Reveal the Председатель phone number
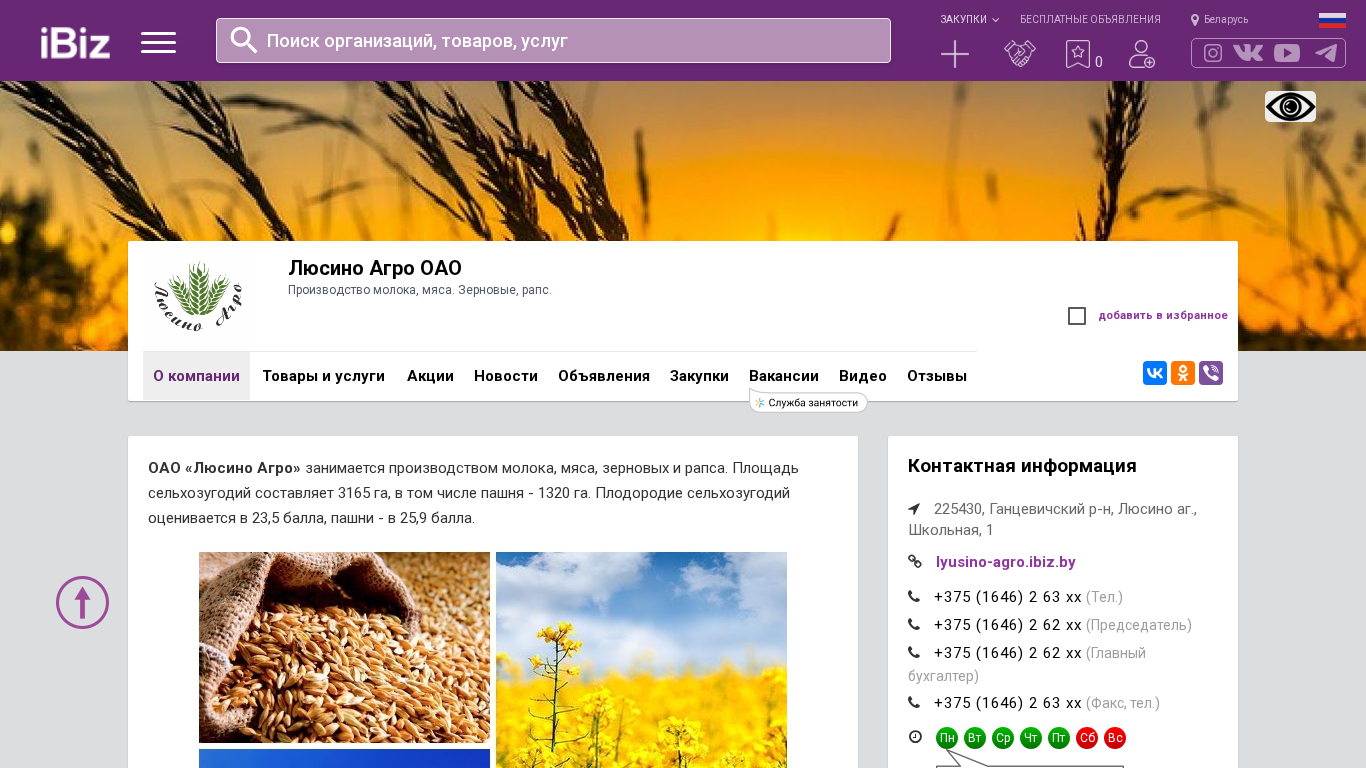The height and width of the screenshot is (768, 1366). (x=1008, y=625)
